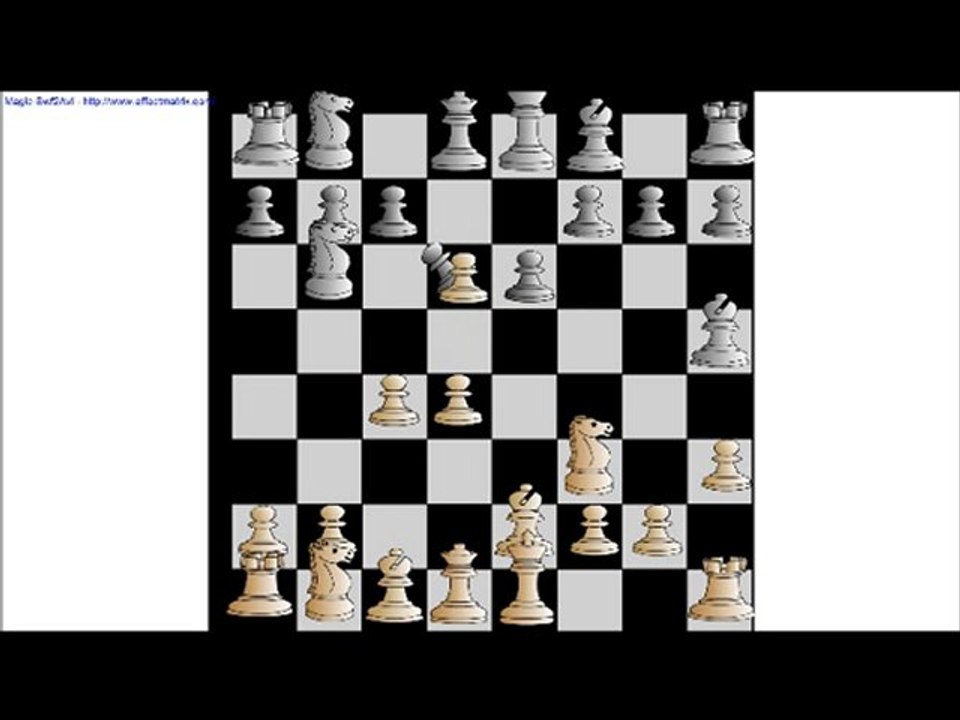Pick the black pawn on h7

pyautogui.click(x=726, y=211)
